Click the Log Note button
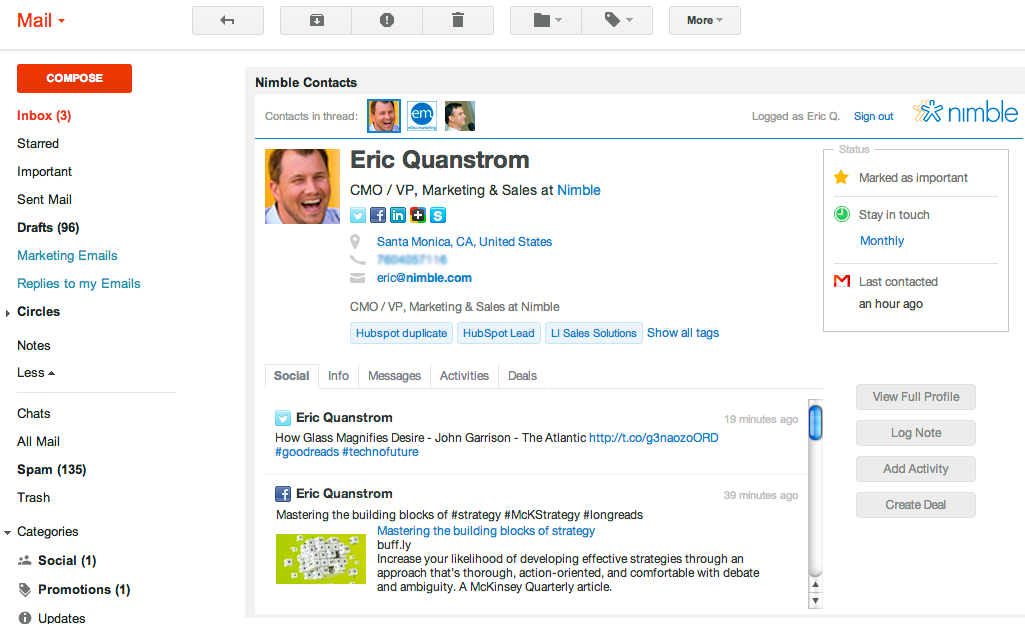This screenshot has height=624, width=1025. pos(916,433)
